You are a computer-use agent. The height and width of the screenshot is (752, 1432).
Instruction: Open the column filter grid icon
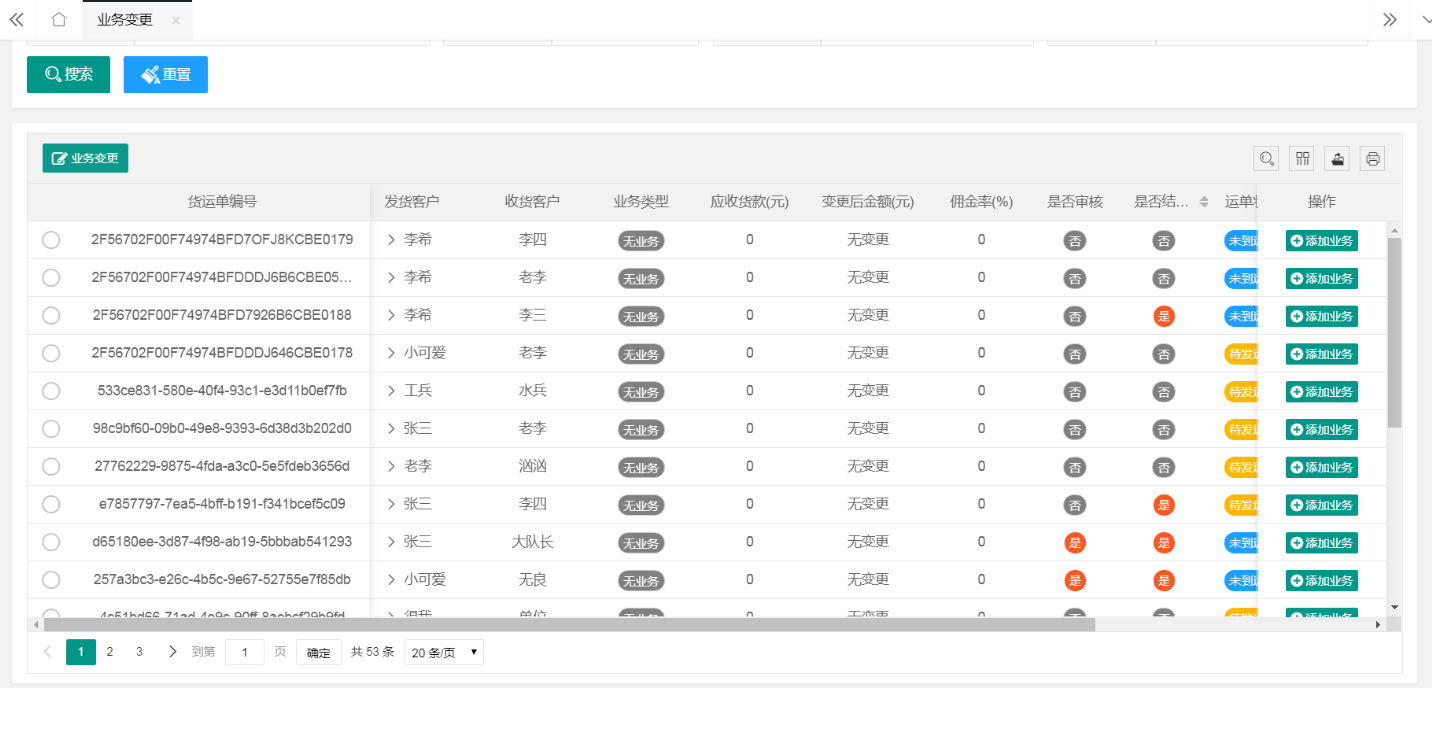[x=1301, y=158]
